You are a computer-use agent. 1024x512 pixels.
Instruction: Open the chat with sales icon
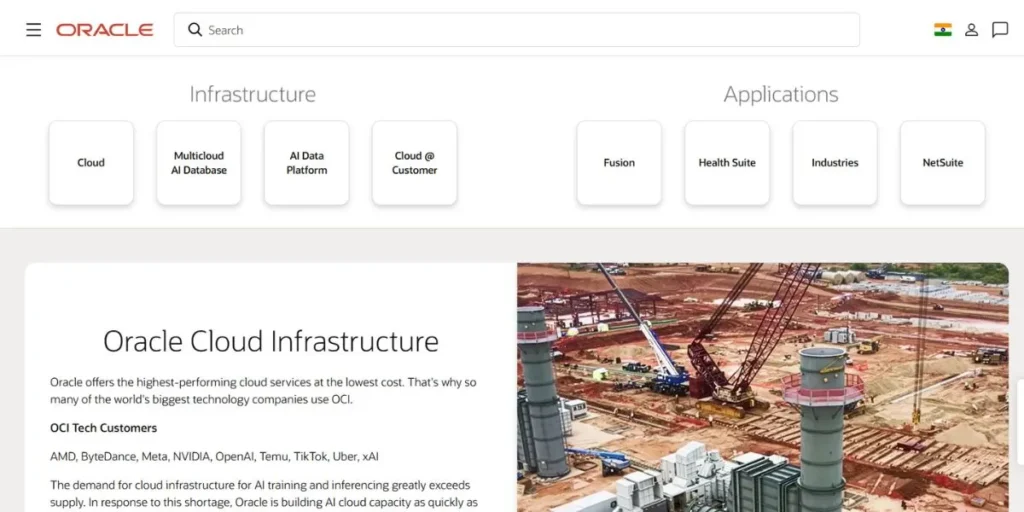[x=1000, y=30]
